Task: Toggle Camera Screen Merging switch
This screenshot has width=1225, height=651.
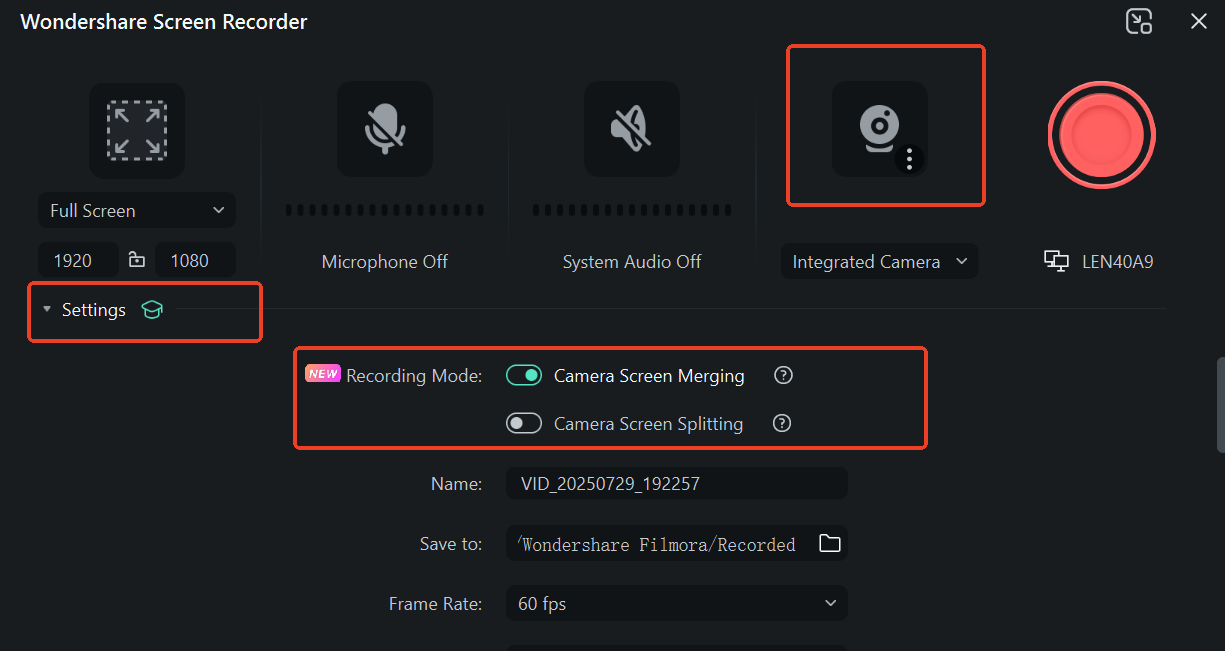Action: 524,376
